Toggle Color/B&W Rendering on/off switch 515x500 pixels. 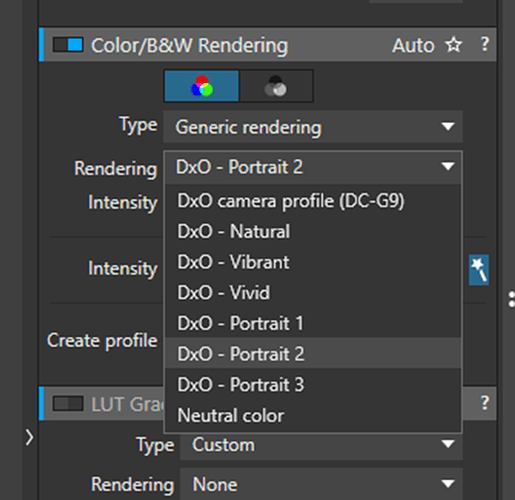tap(68, 45)
